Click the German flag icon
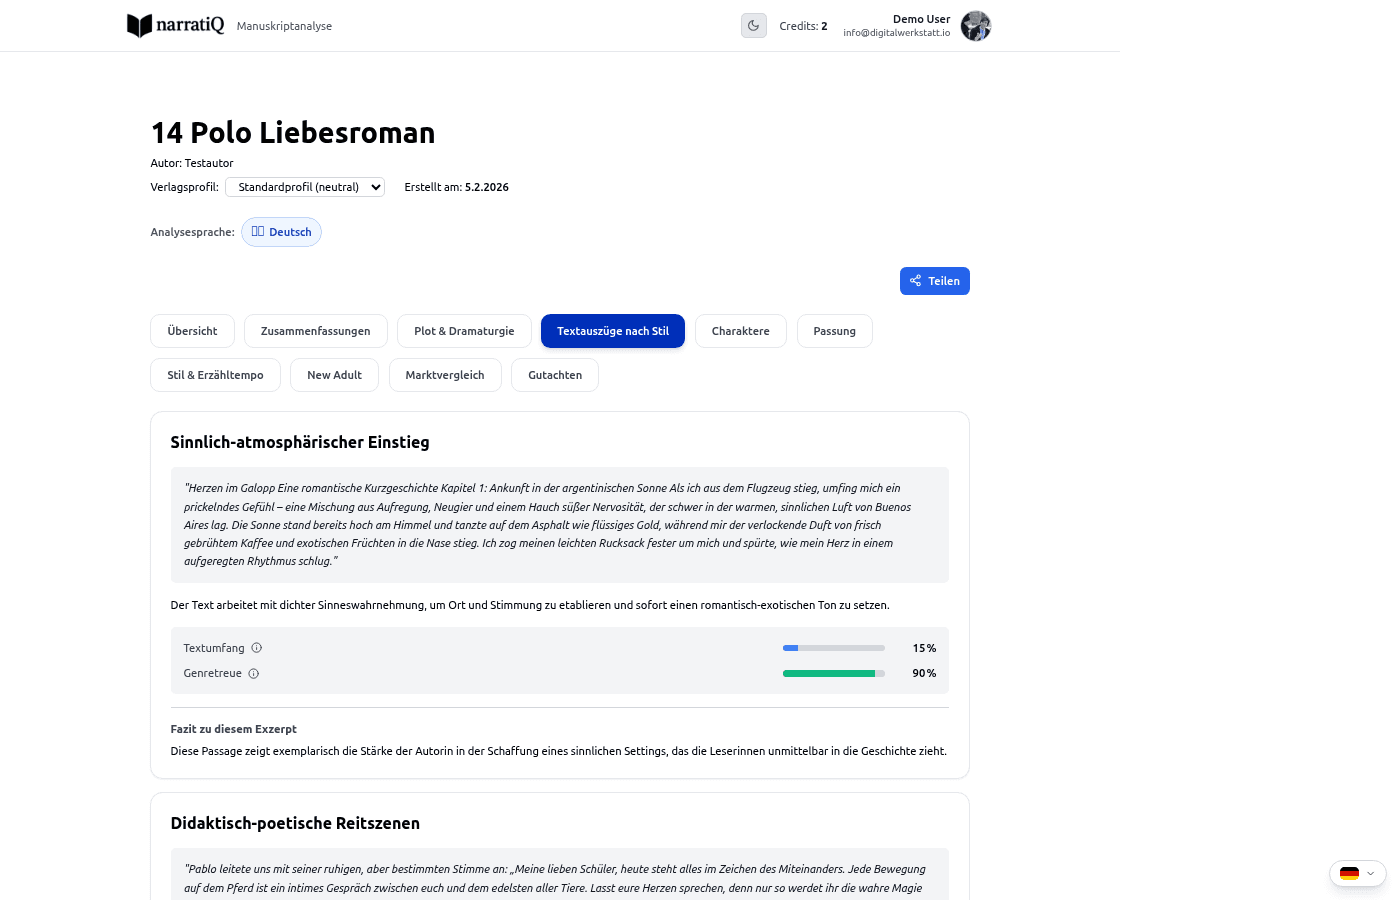Image resolution: width=1400 pixels, height=900 pixels. click(x=1349, y=873)
